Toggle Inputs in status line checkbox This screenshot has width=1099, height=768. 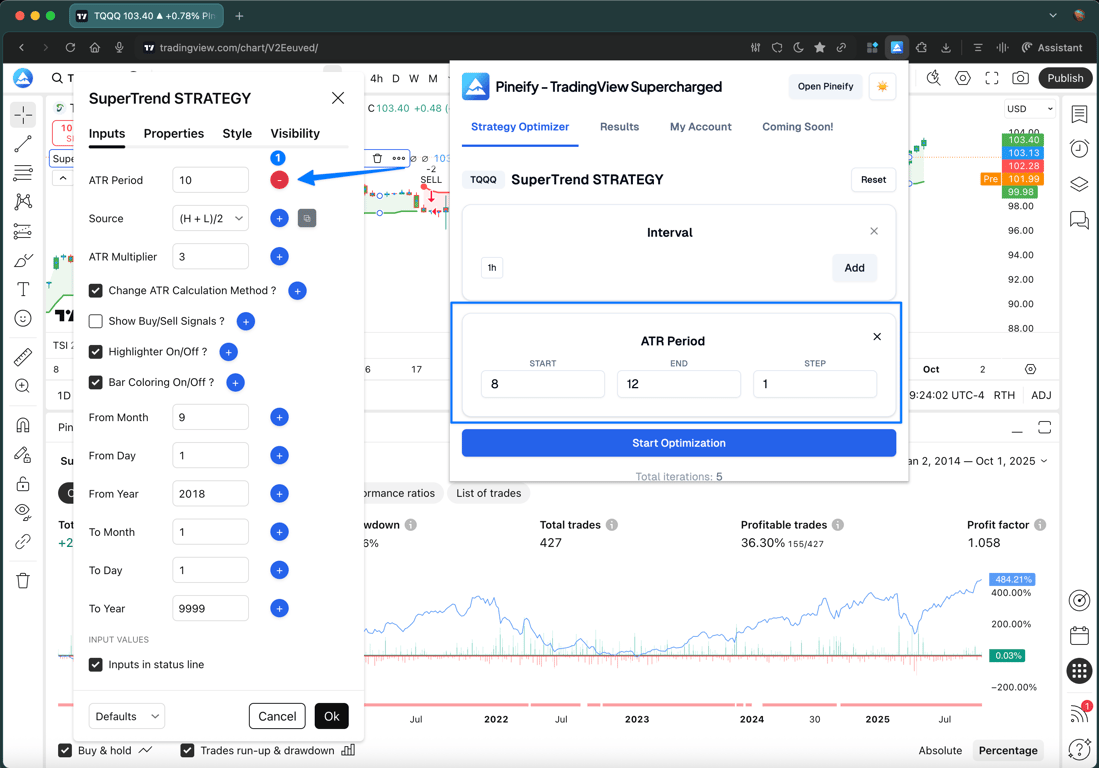(x=96, y=664)
